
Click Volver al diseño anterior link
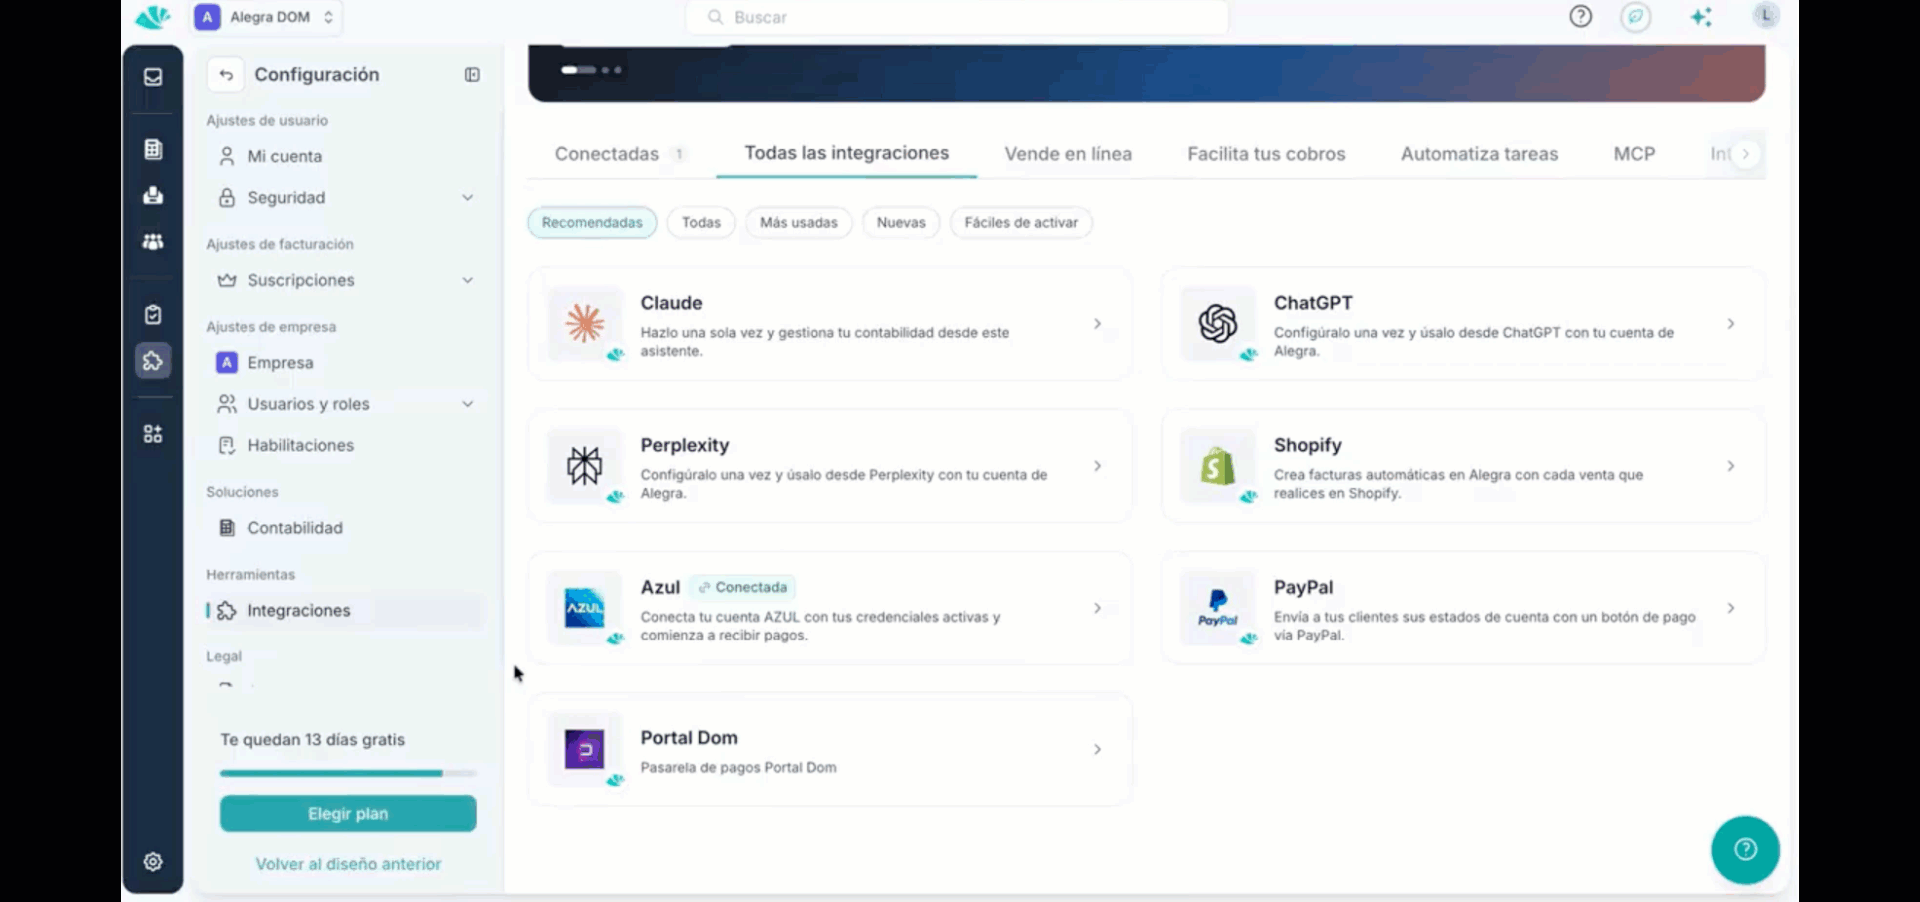[348, 864]
